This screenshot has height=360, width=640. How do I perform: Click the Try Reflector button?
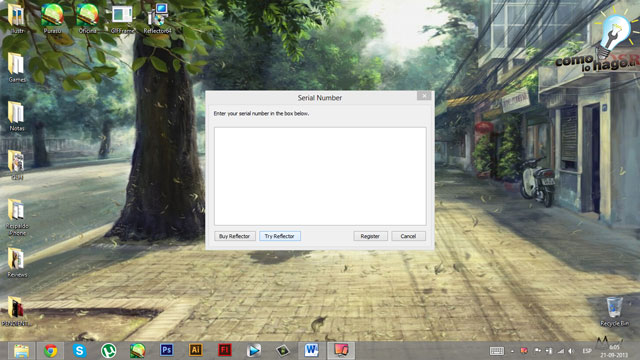pos(280,236)
